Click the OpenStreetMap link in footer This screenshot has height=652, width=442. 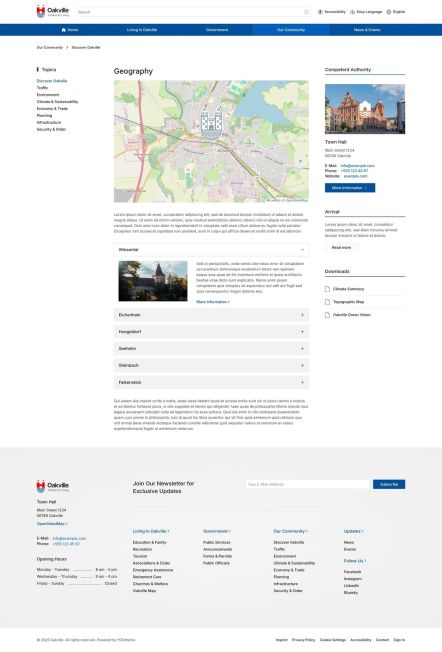52,524
